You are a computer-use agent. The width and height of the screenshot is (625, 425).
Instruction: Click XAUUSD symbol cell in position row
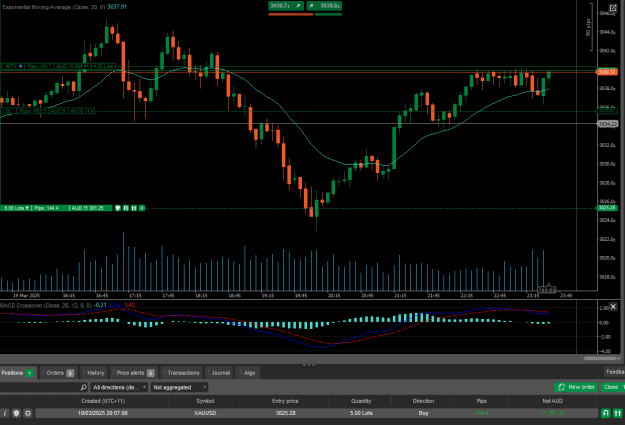click(x=205, y=413)
